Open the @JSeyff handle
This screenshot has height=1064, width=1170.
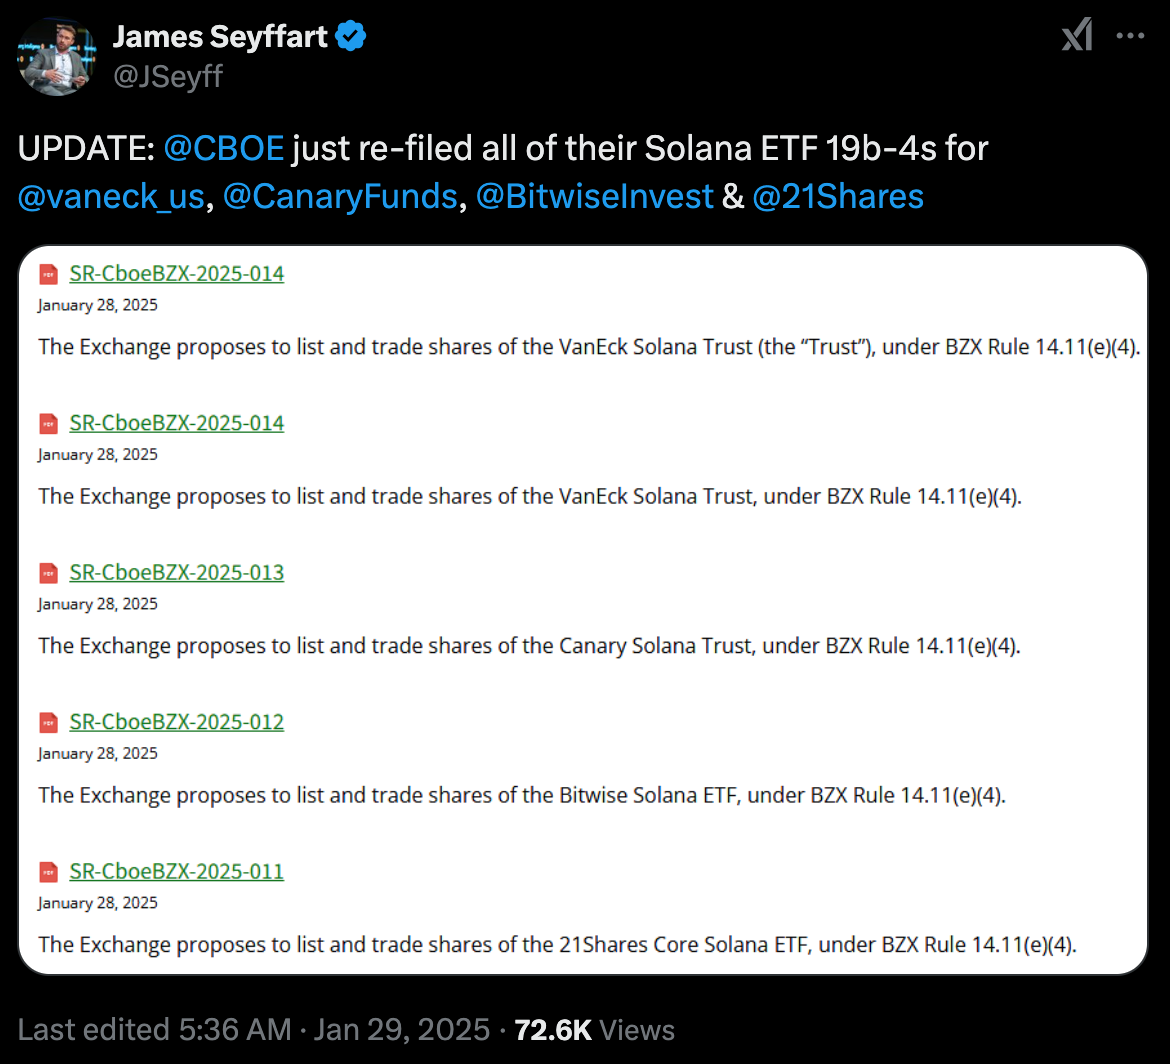pos(167,77)
